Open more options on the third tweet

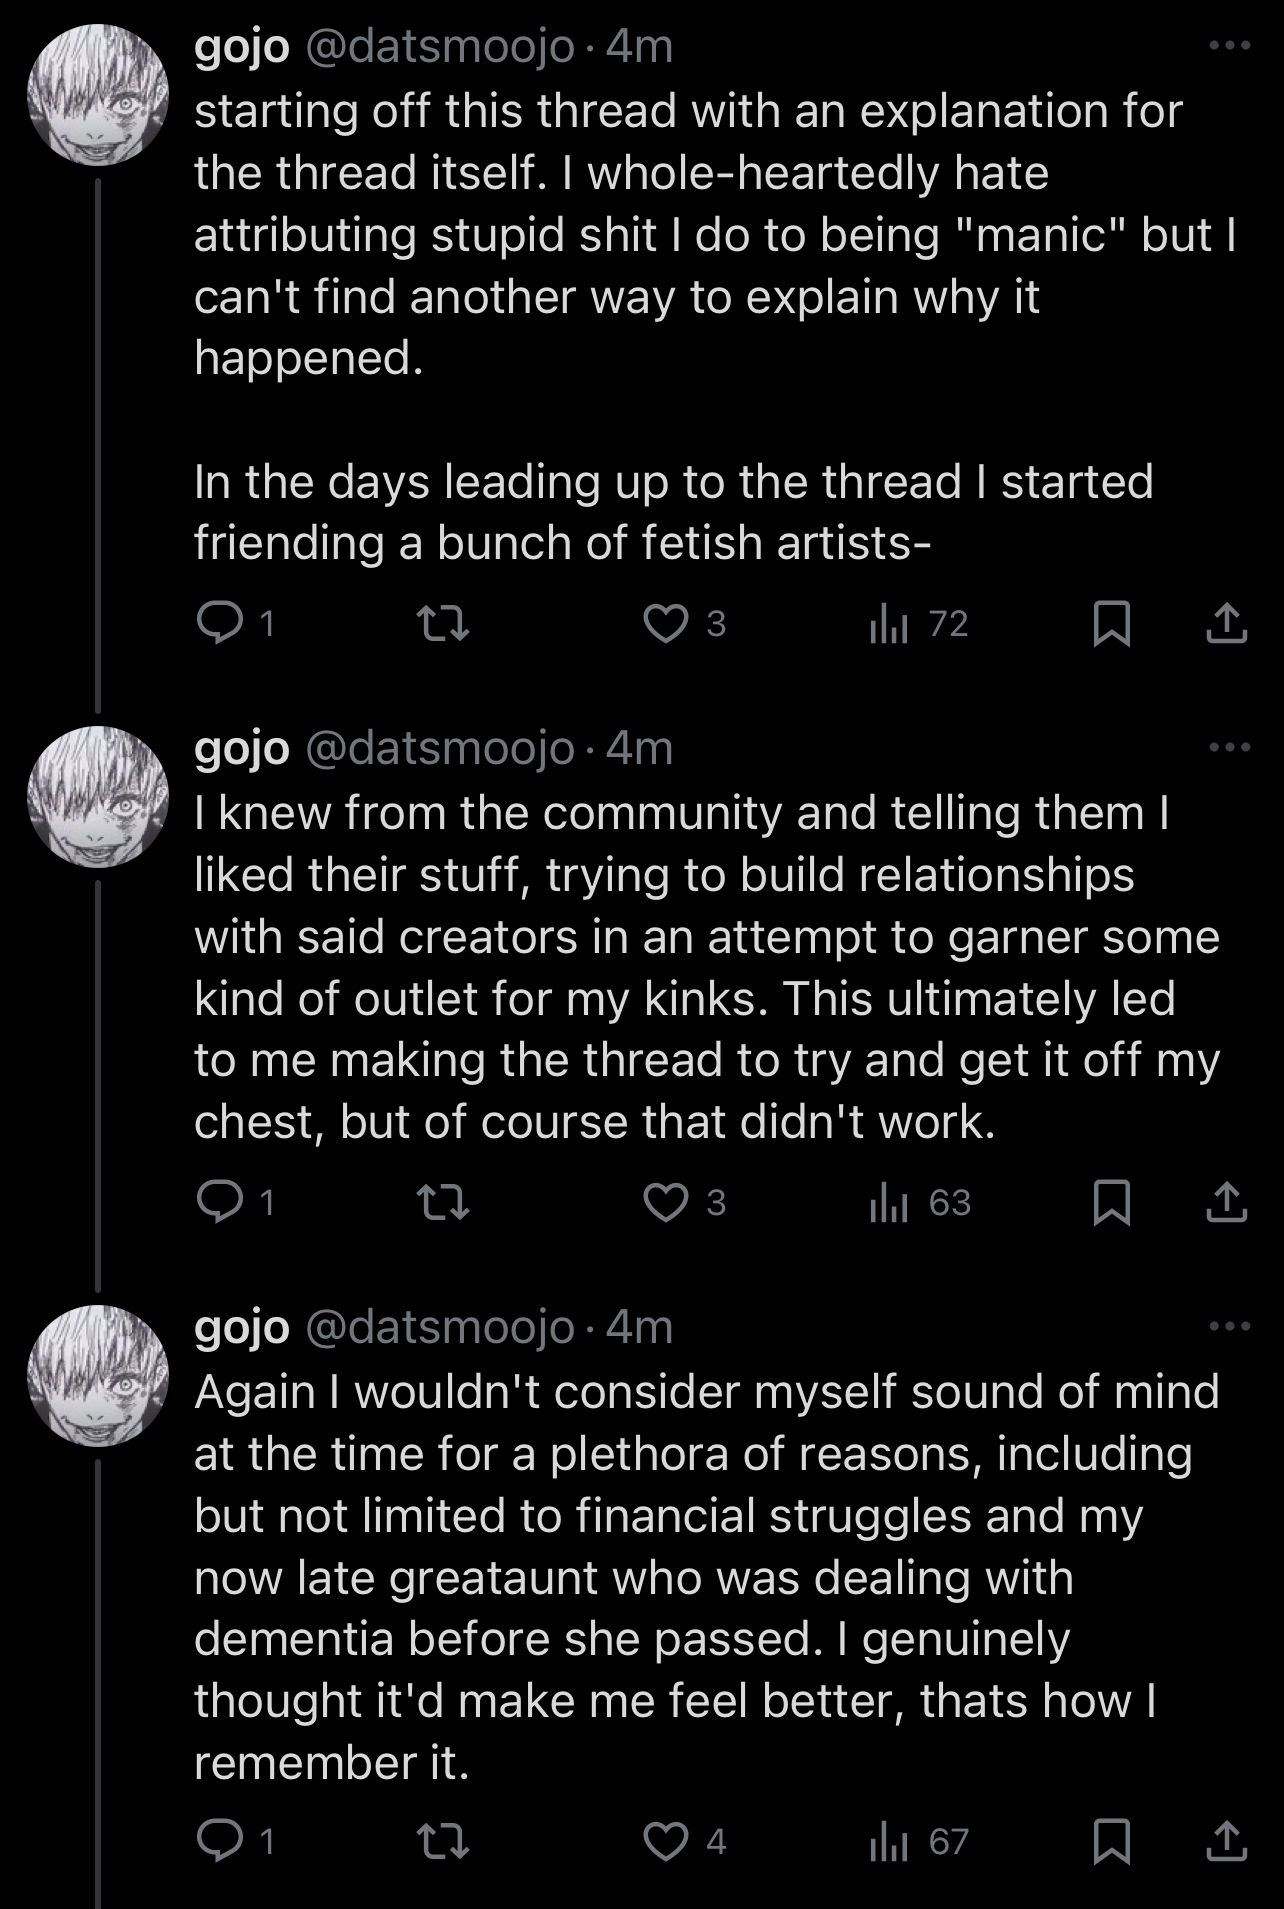(x=1229, y=1326)
